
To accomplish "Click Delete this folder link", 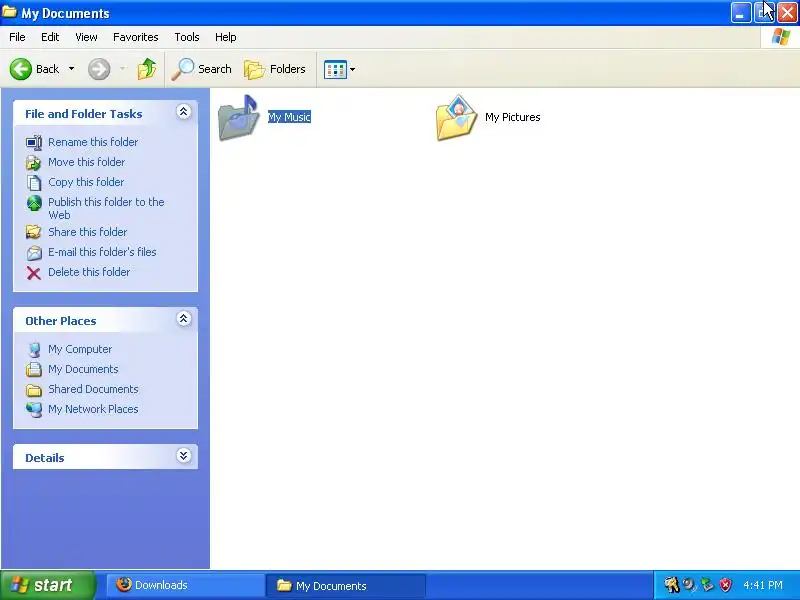I will [x=89, y=272].
